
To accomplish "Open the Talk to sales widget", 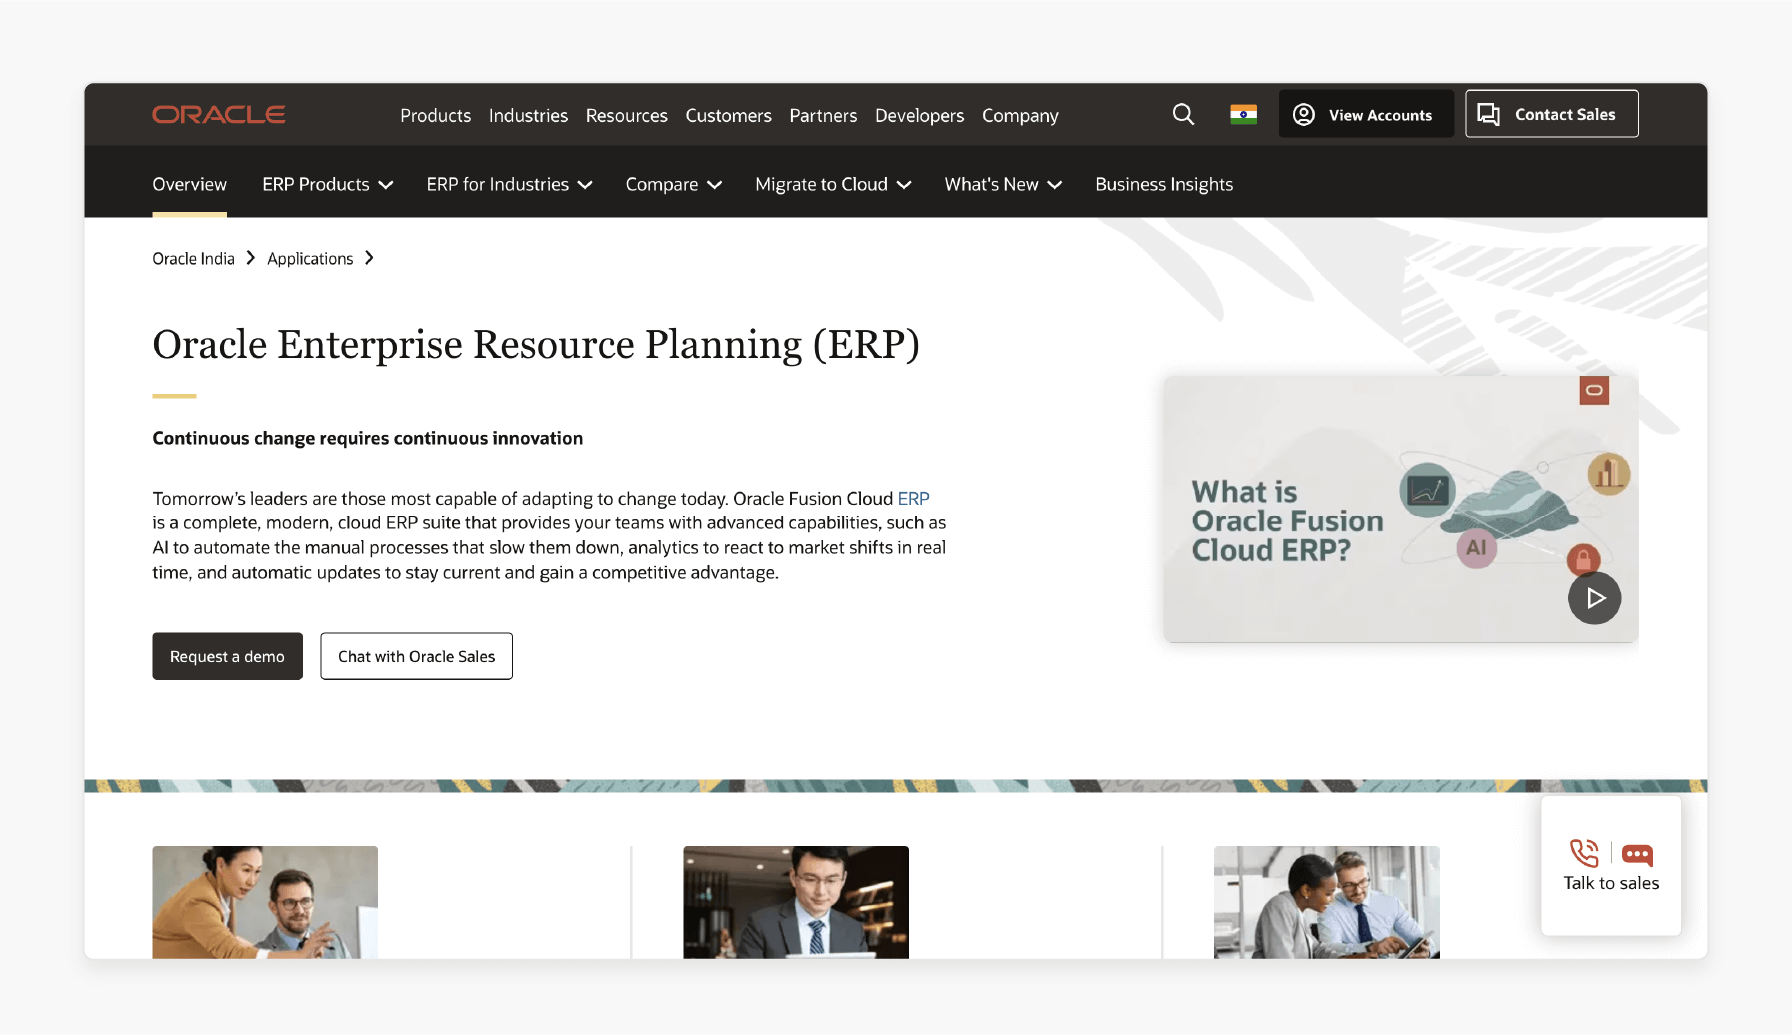I will (1611, 866).
